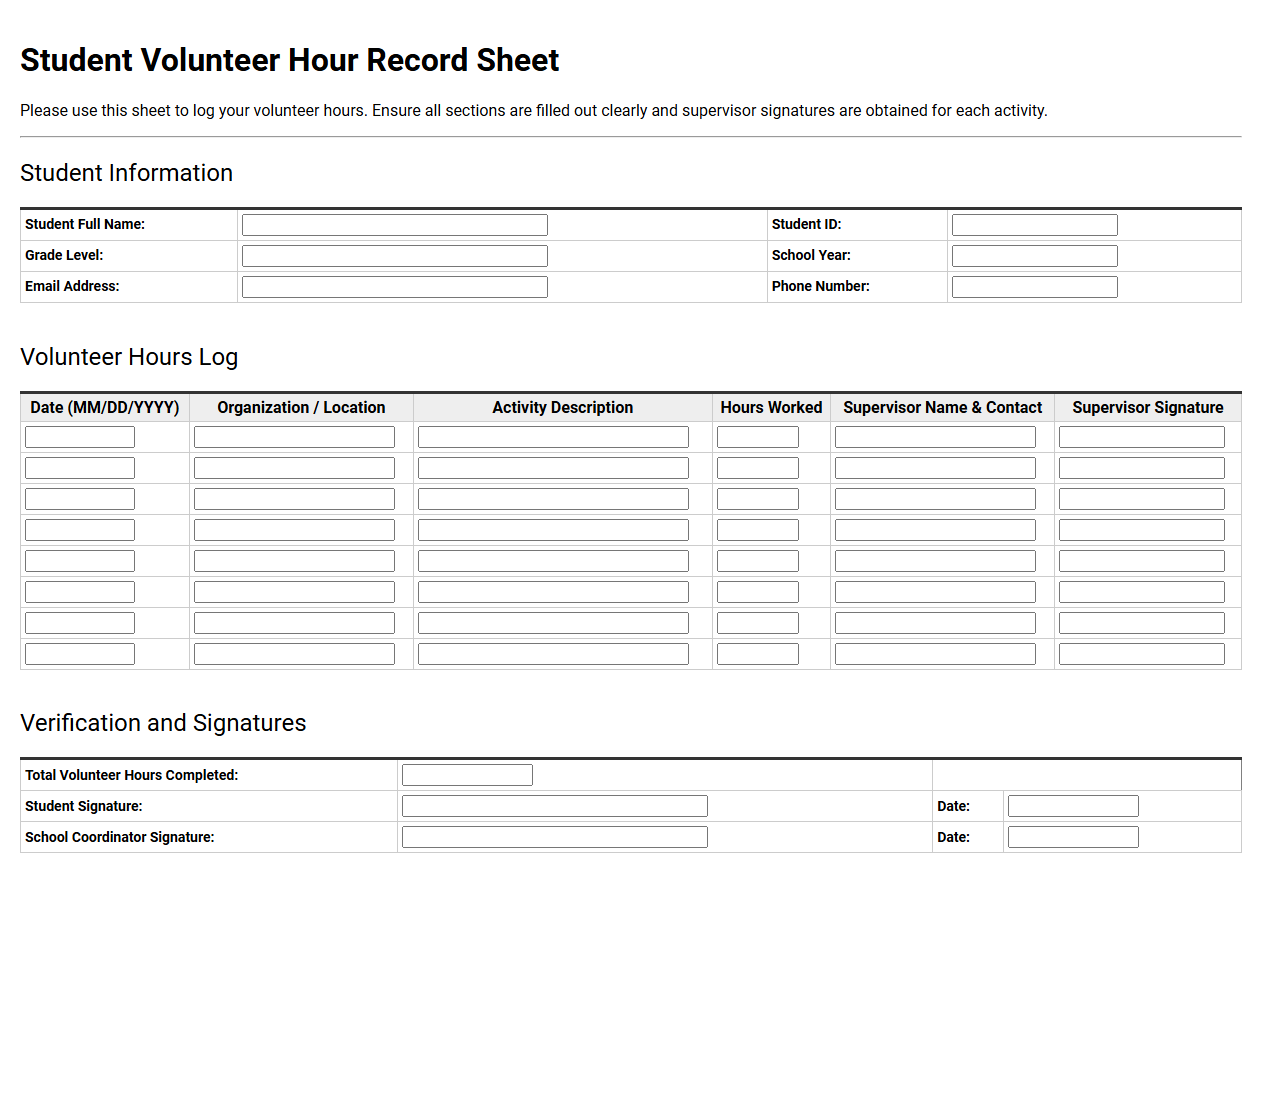Click the School Coordinator Signature field
This screenshot has width=1262, height=1120.
click(x=555, y=837)
